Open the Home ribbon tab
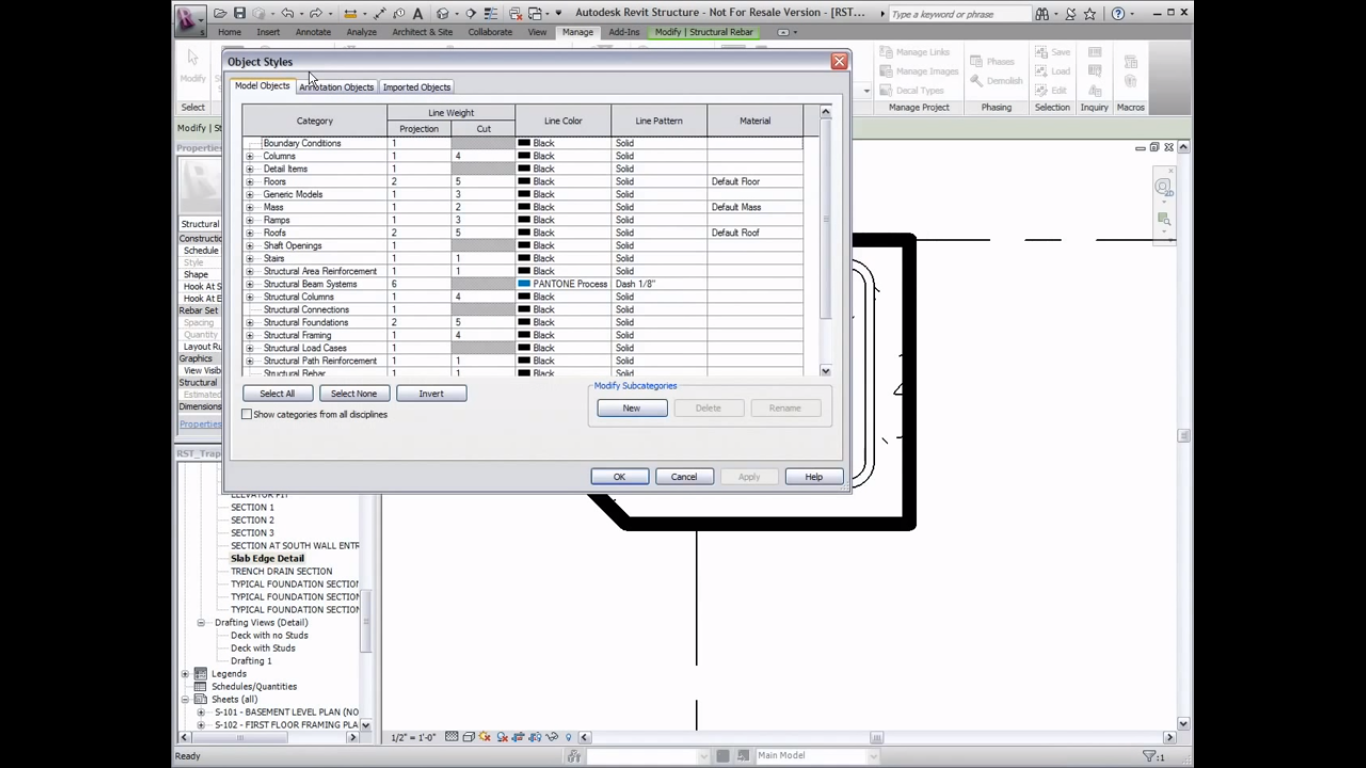 point(229,32)
